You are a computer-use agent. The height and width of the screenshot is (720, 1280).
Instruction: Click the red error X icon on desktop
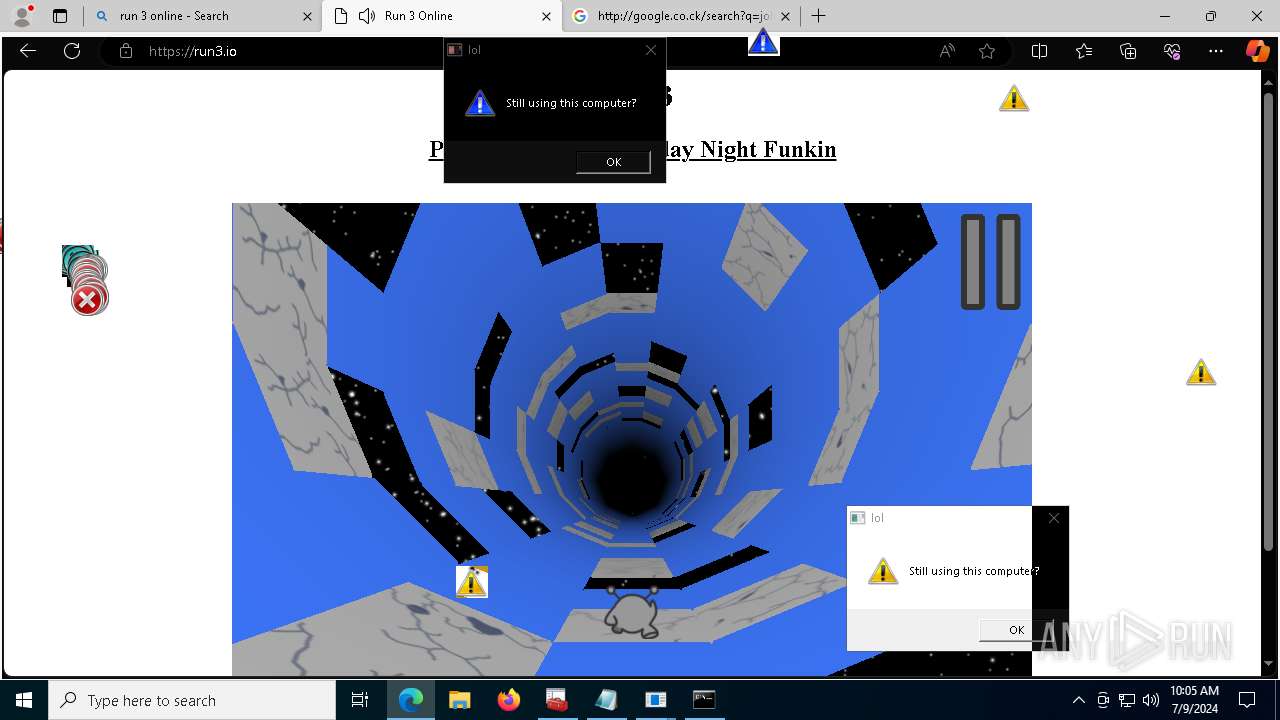click(88, 298)
